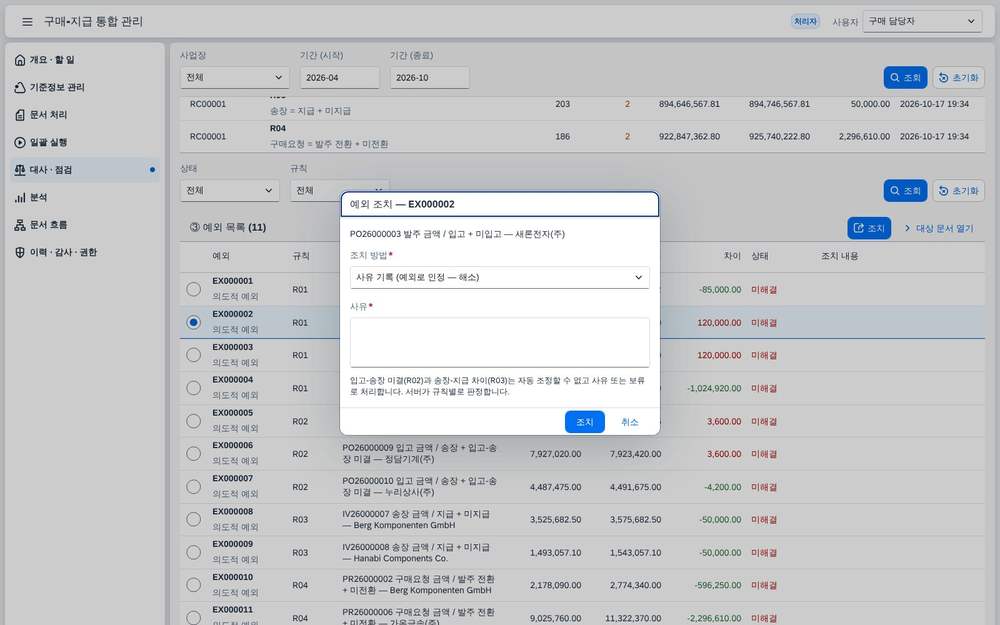Viewport: 1000px width, 625px height.
Task: Click the lower 초기화 reset button
Action: pos(958,191)
